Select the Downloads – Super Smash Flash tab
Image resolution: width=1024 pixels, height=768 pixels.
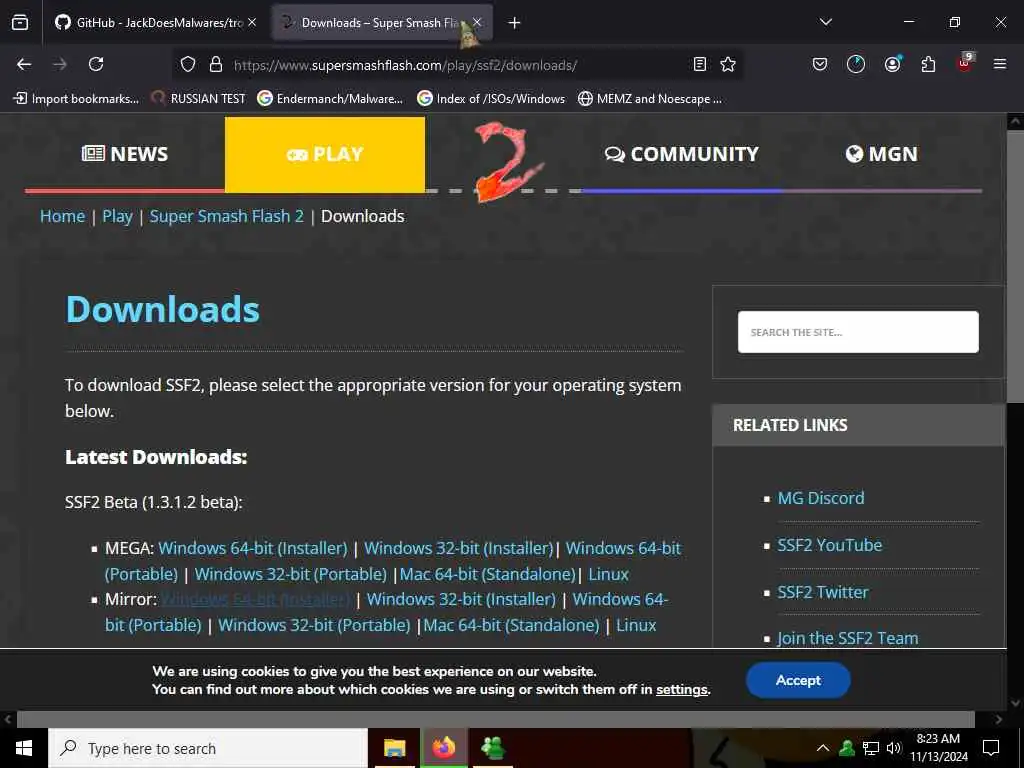(382, 23)
